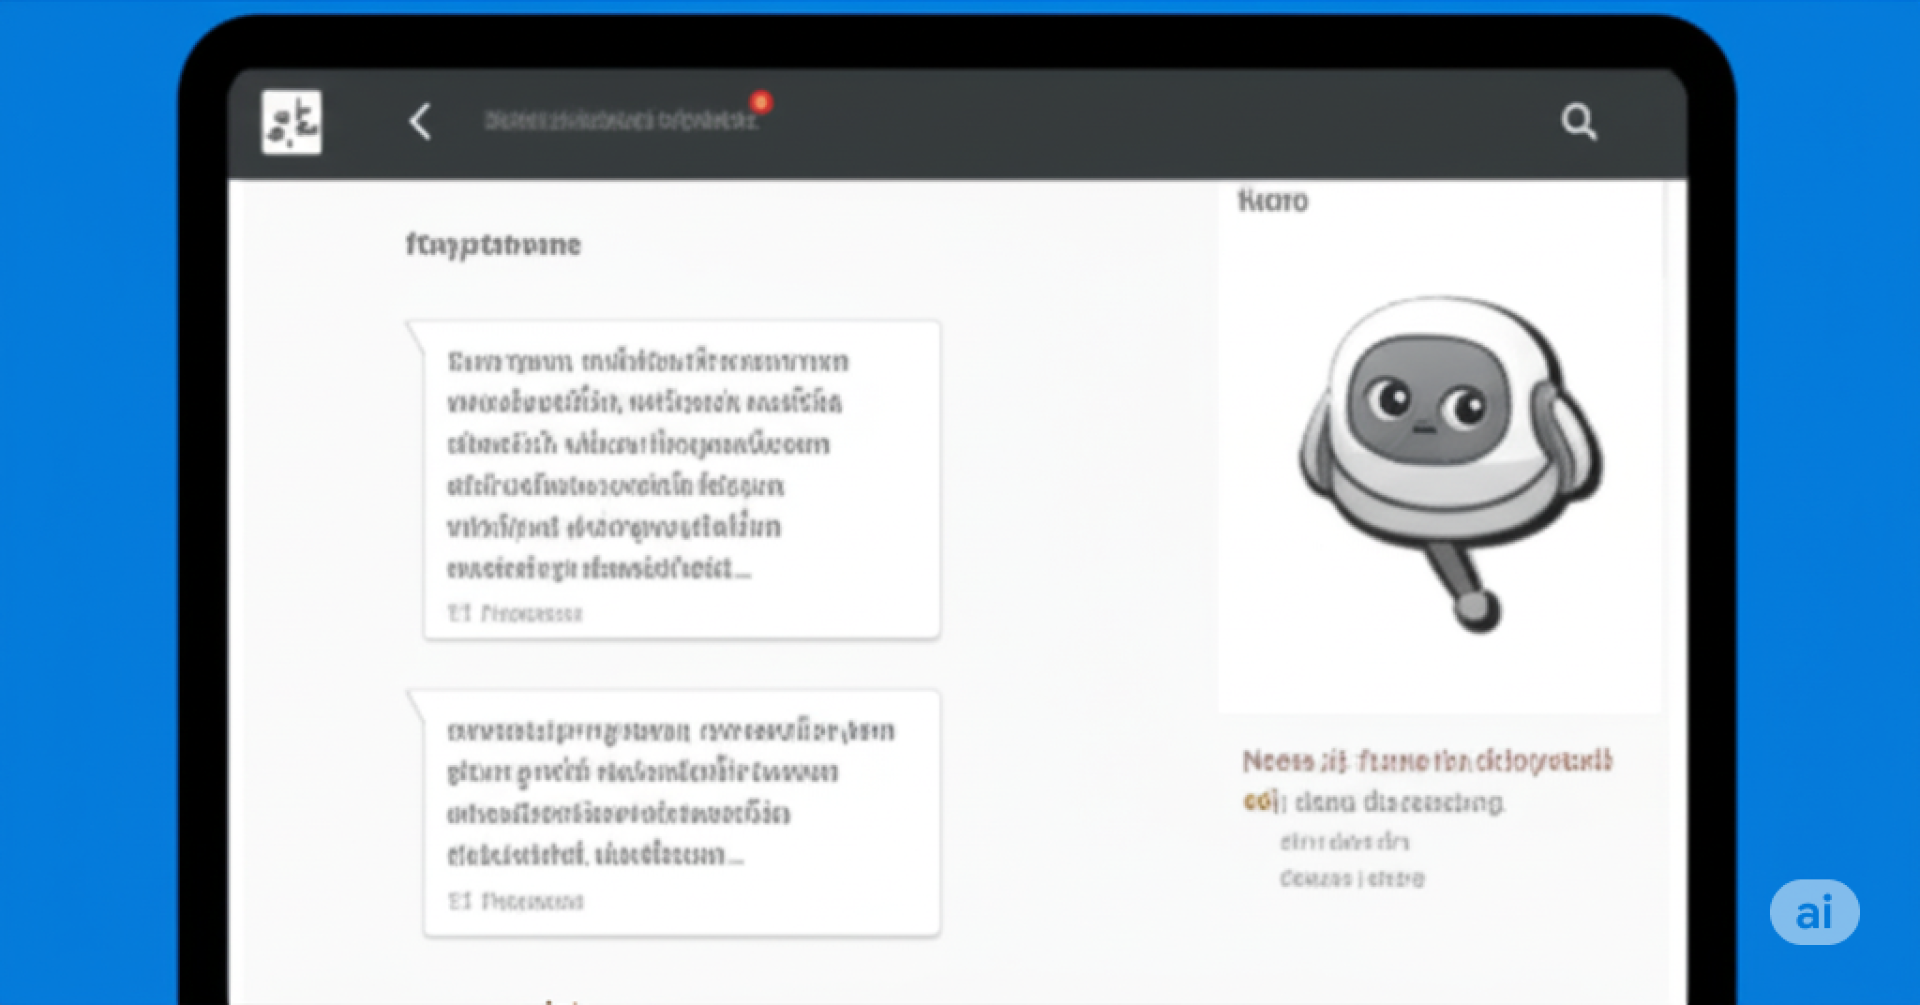The image size is (1920, 1005).
Task: Click the yellow text under the red headline
Action: [x=1263, y=802]
